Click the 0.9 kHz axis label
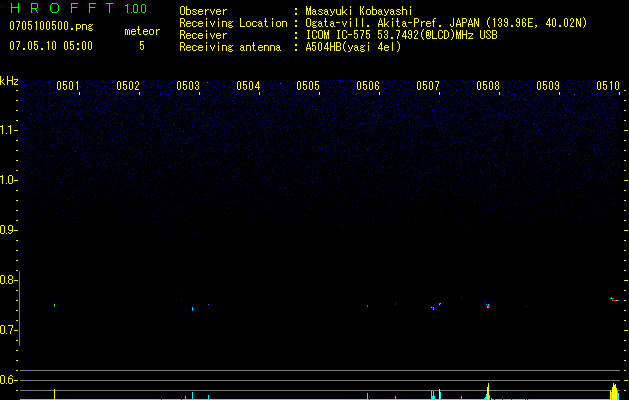 [x=7, y=230]
